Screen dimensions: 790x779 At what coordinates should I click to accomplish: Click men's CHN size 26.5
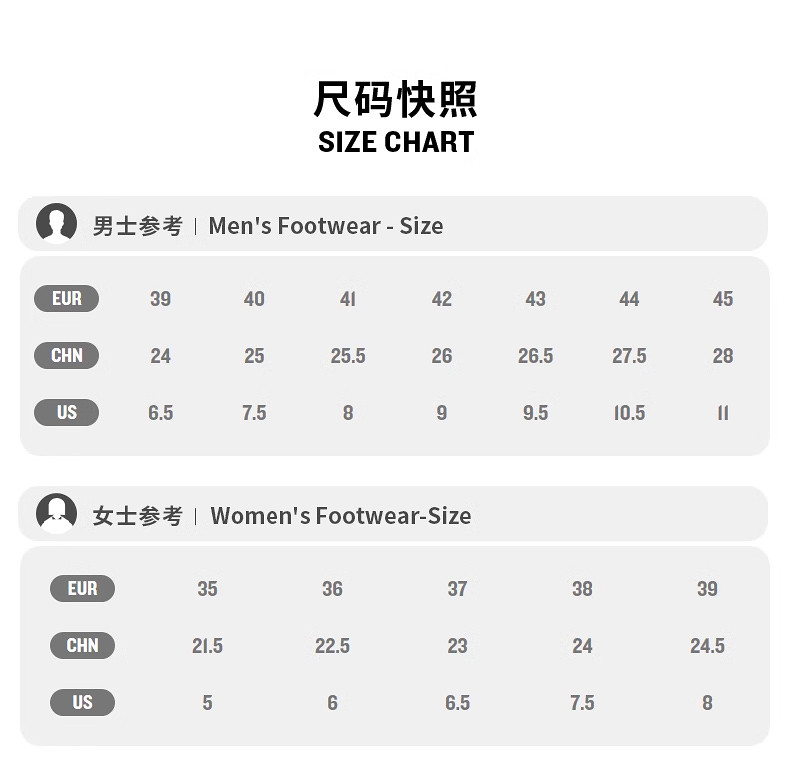[535, 356]
